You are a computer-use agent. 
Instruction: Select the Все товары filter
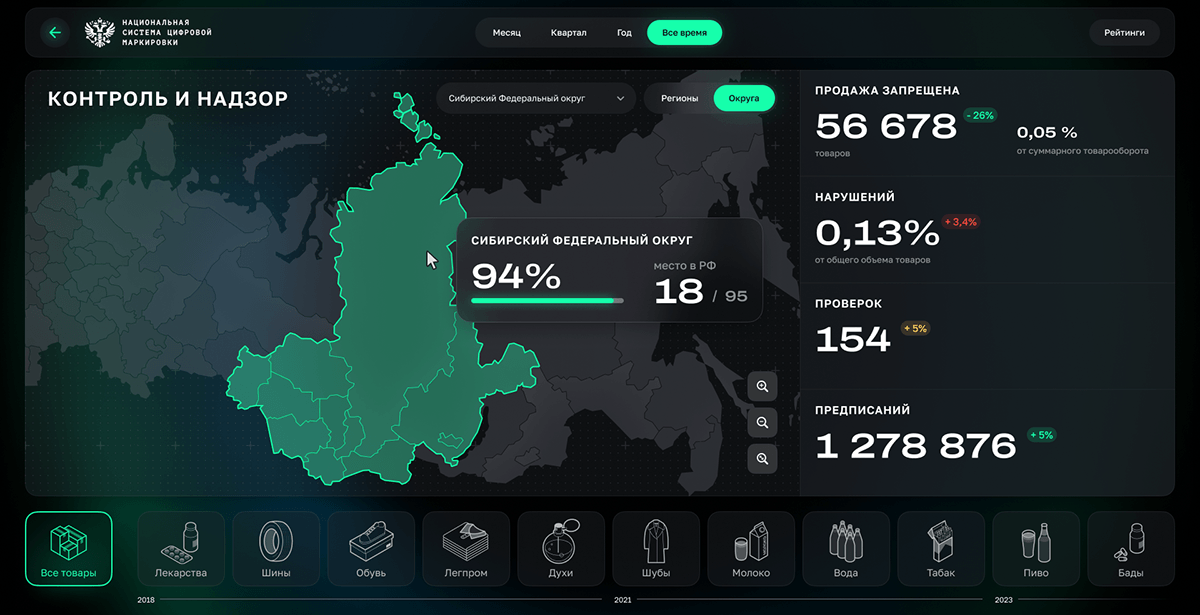point(68,548)
